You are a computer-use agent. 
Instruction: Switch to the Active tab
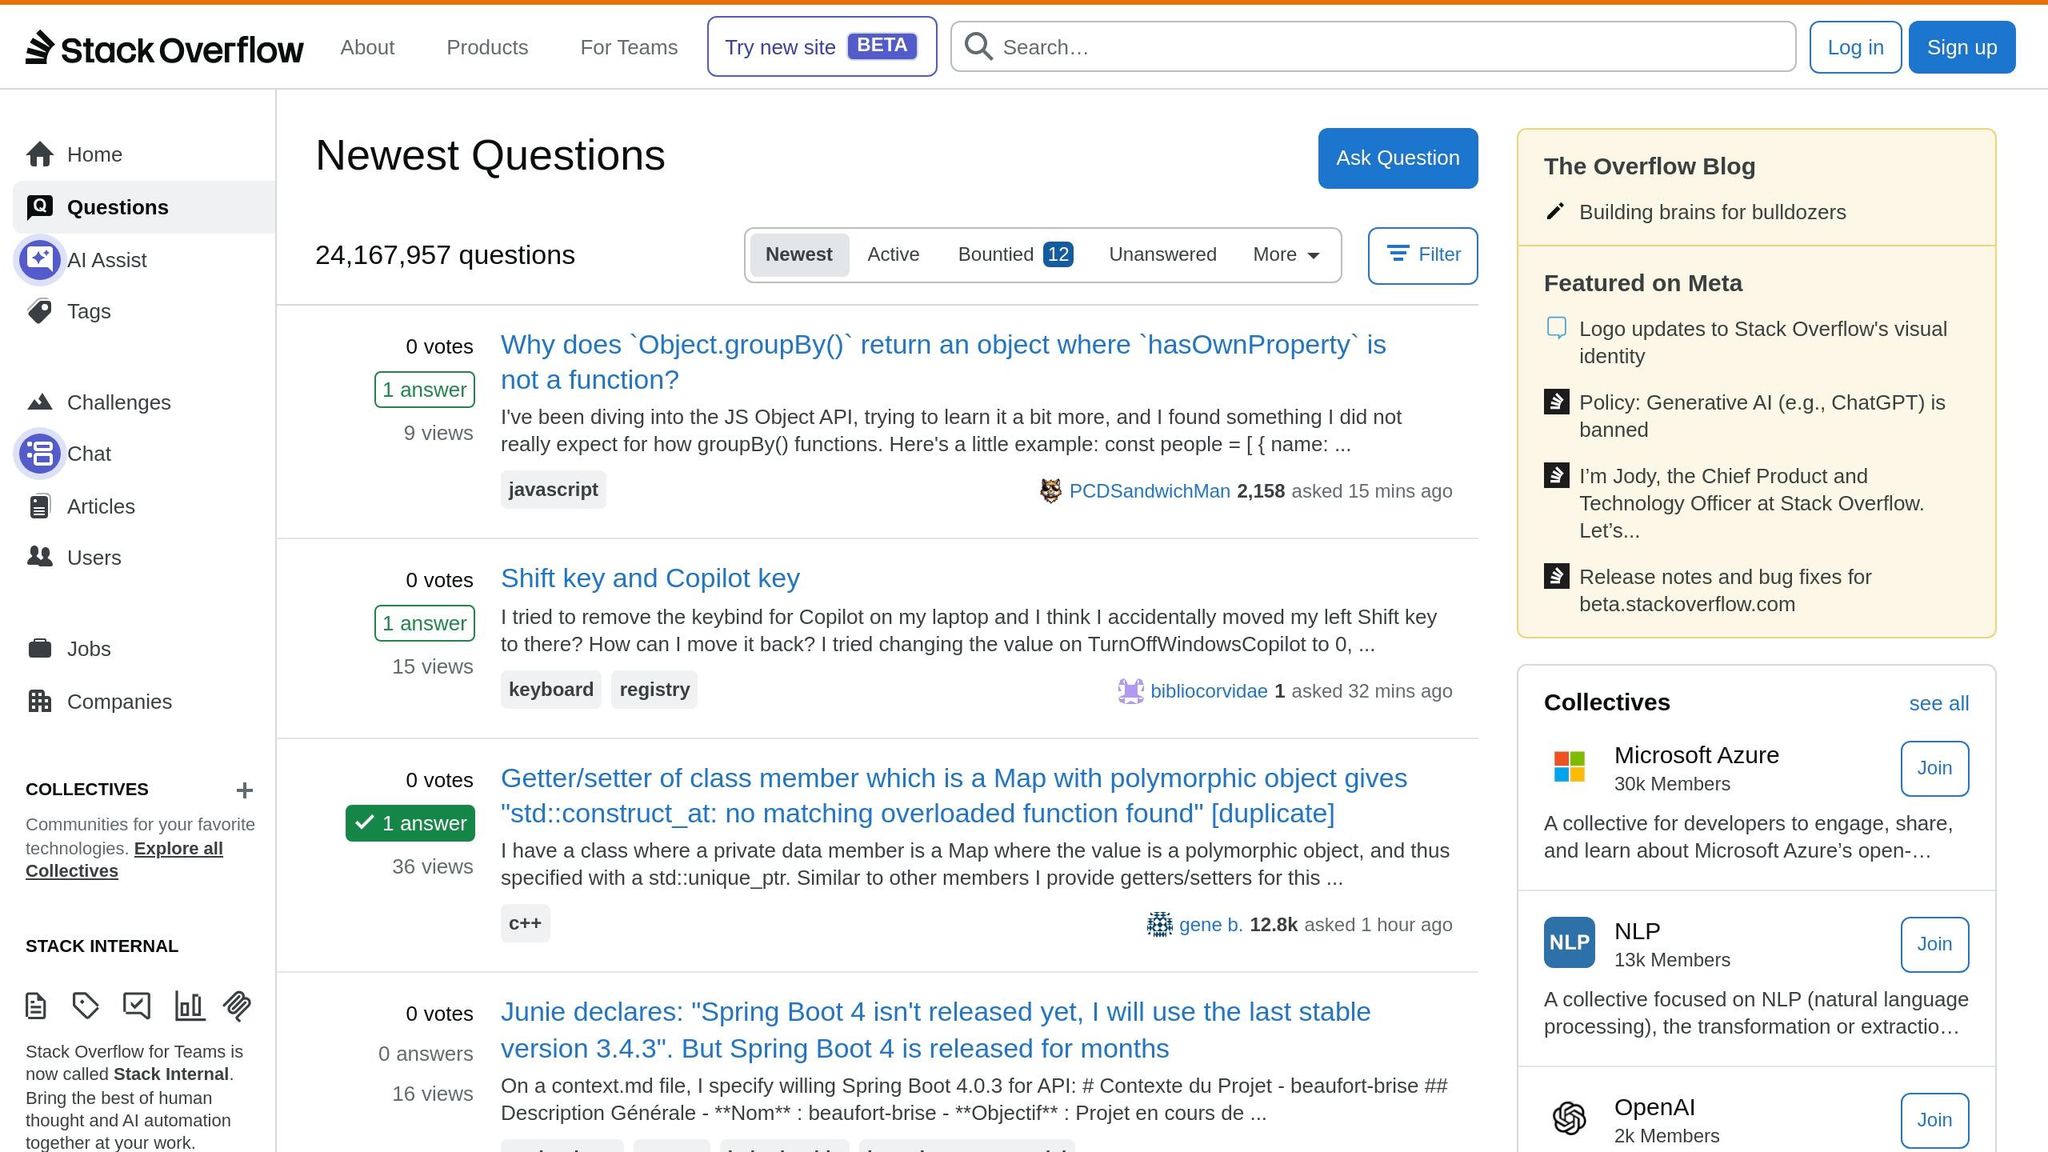[x=893, y=254]
